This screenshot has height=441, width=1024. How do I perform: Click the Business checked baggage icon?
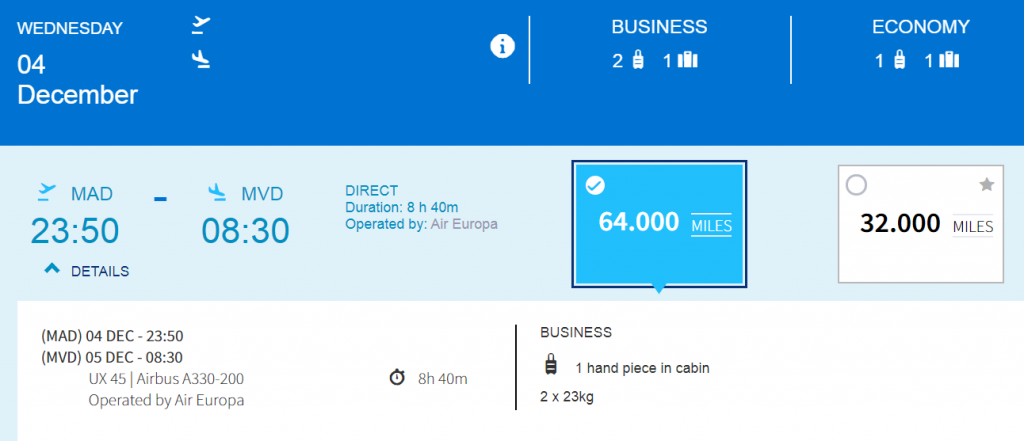pos(688,61)
